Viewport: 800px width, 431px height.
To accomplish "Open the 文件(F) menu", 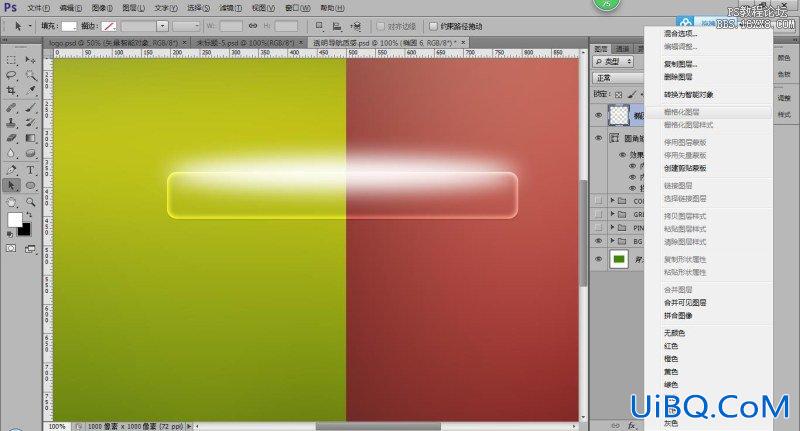I will click(x=38, y=8).
